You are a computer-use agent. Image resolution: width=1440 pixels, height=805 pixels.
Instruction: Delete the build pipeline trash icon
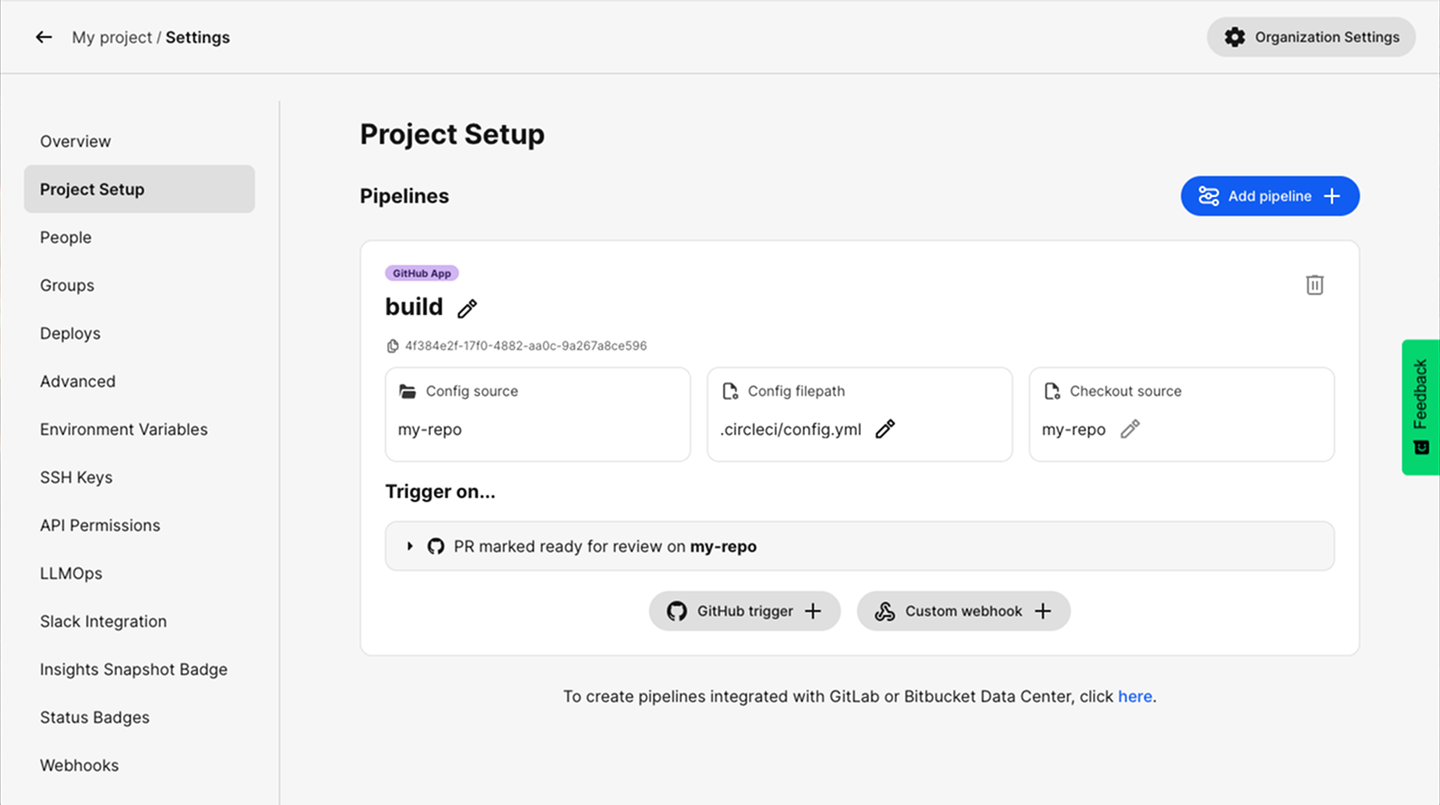1314,285
